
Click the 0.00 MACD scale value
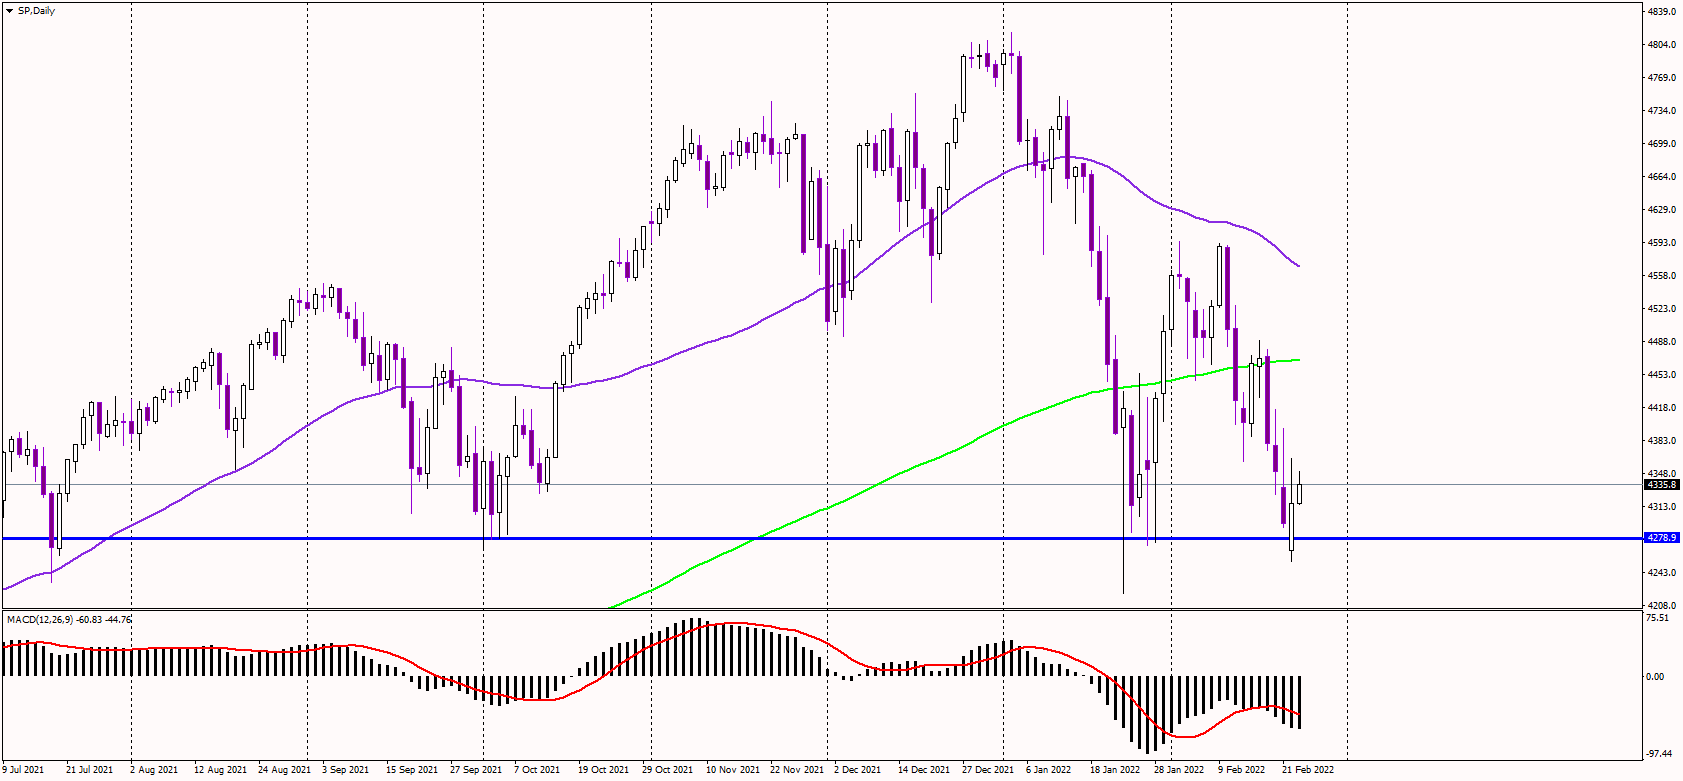click(x=1655, y=677)
